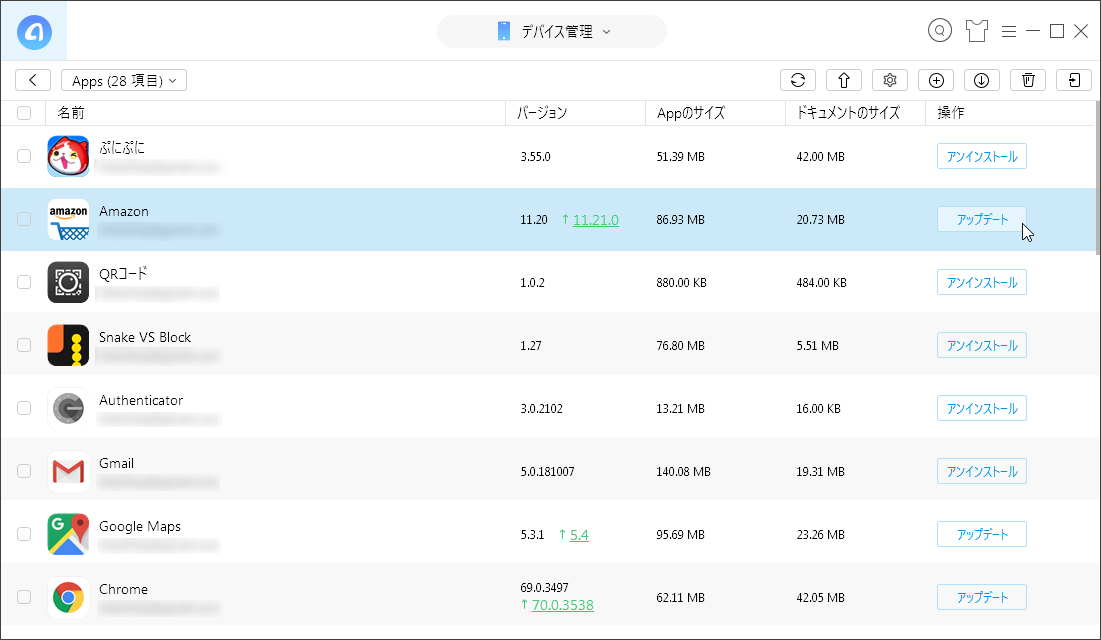
Task: Update Google Maps app
Action: tap(982, 534)
